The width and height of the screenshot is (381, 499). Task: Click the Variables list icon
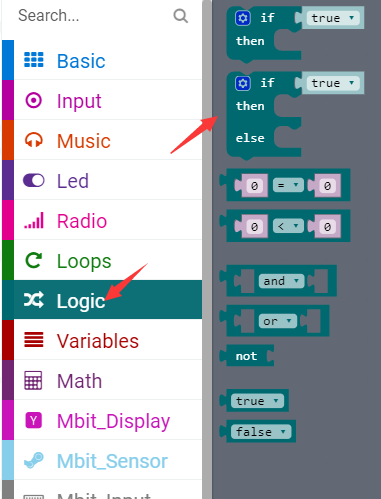click(x=34, y=340)
